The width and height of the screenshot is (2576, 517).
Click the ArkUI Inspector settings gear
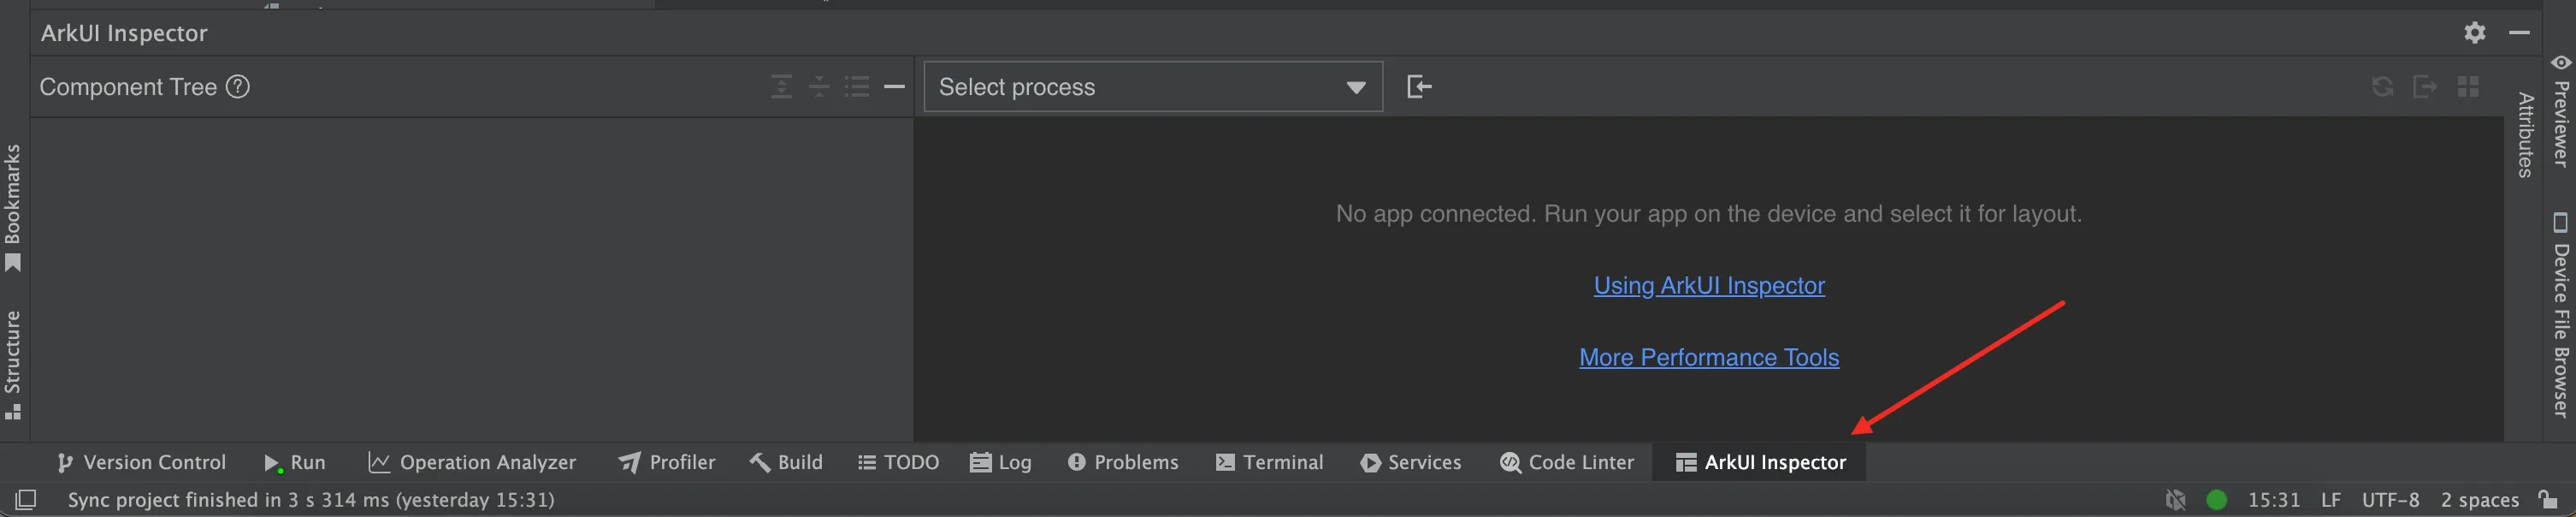click(x=2474, y=33)
